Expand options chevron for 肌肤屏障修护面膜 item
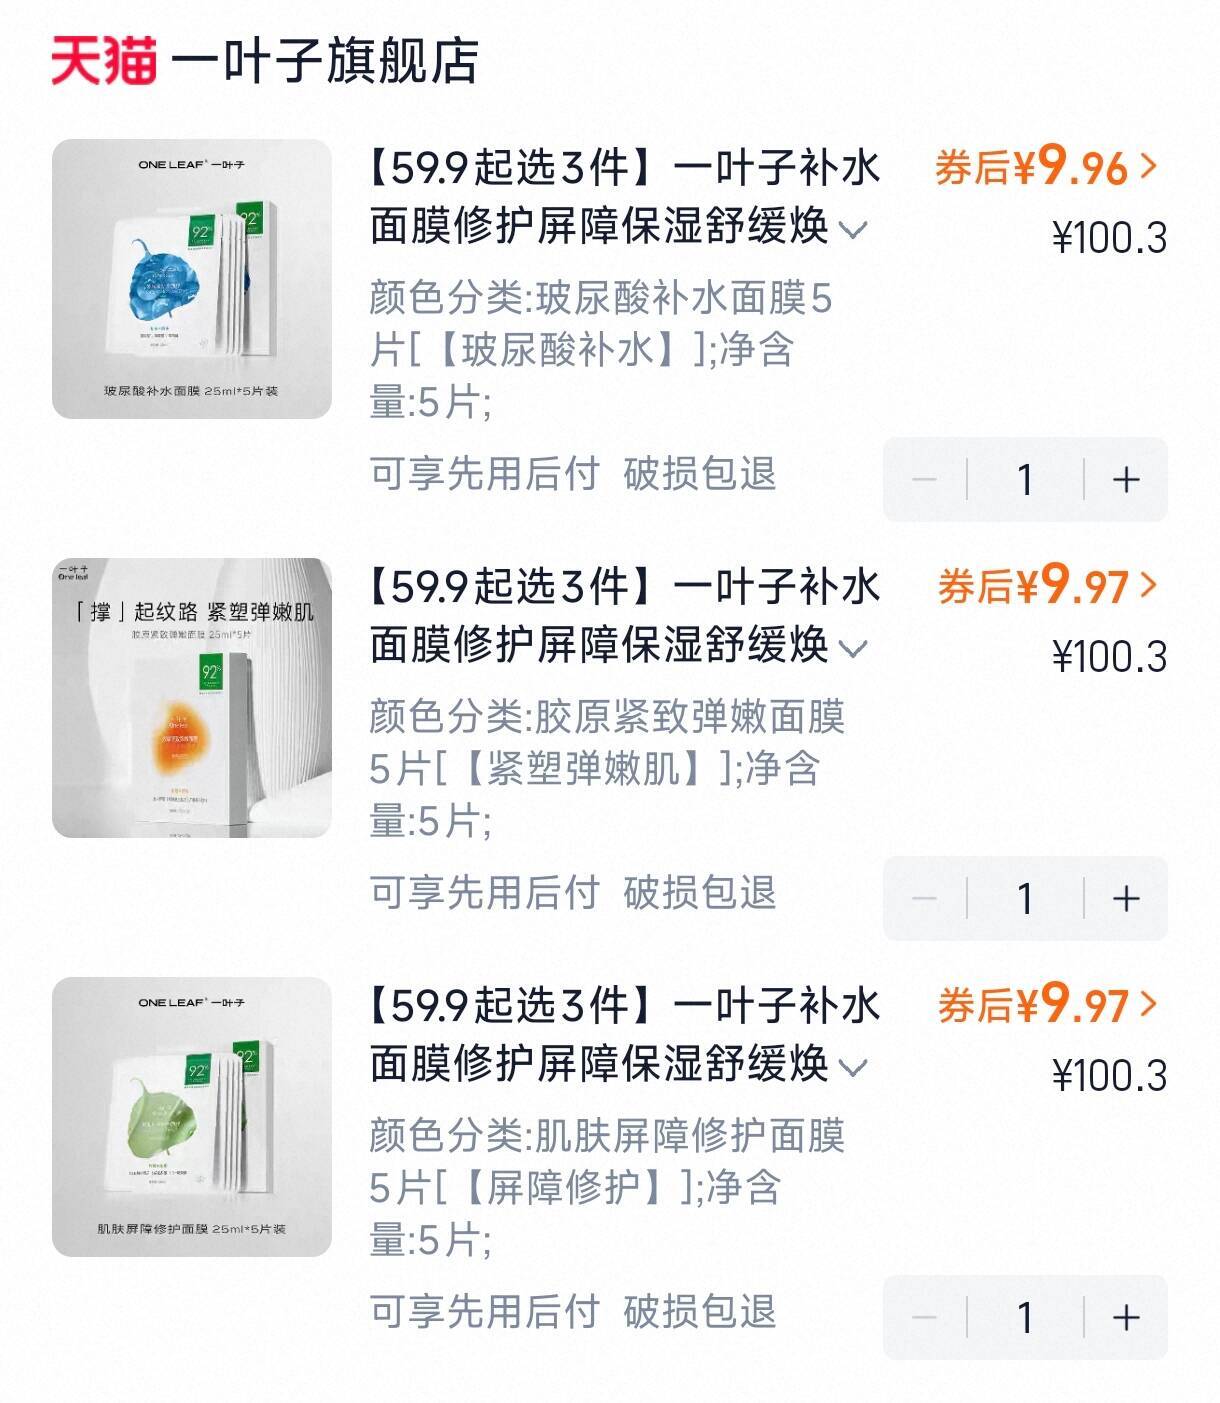Image resolution: width=1220 pixels, height=1403 pixels. click(853, 1067)
